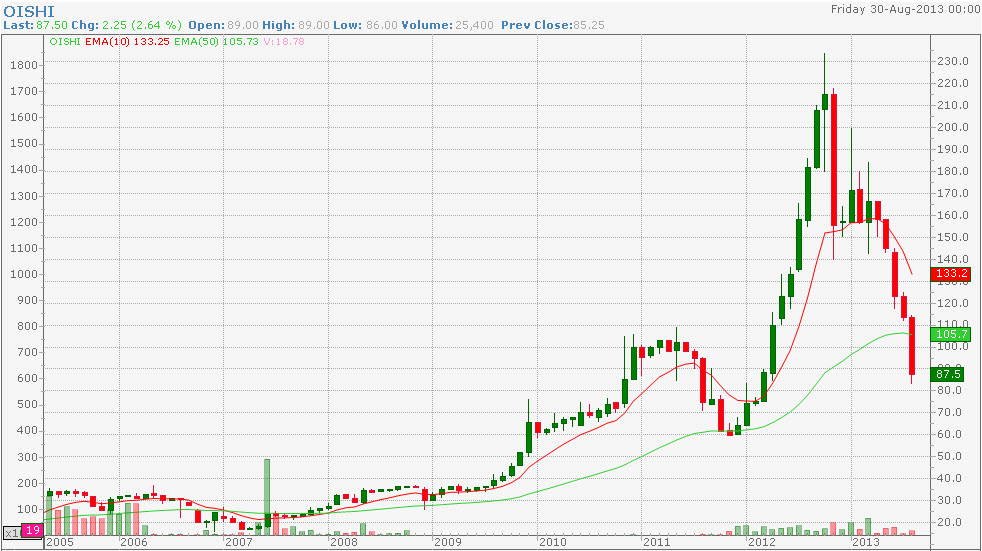Viewport: 982px width, 551px height.
Task: Select the Last: 87.50 value
Action: [34, 25]
